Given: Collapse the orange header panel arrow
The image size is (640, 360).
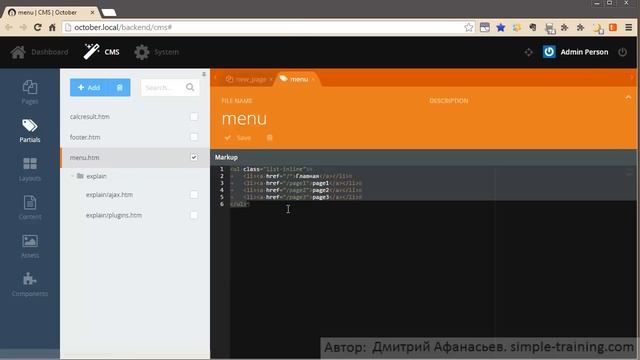Looking at the screenshot, I should 628,98.
